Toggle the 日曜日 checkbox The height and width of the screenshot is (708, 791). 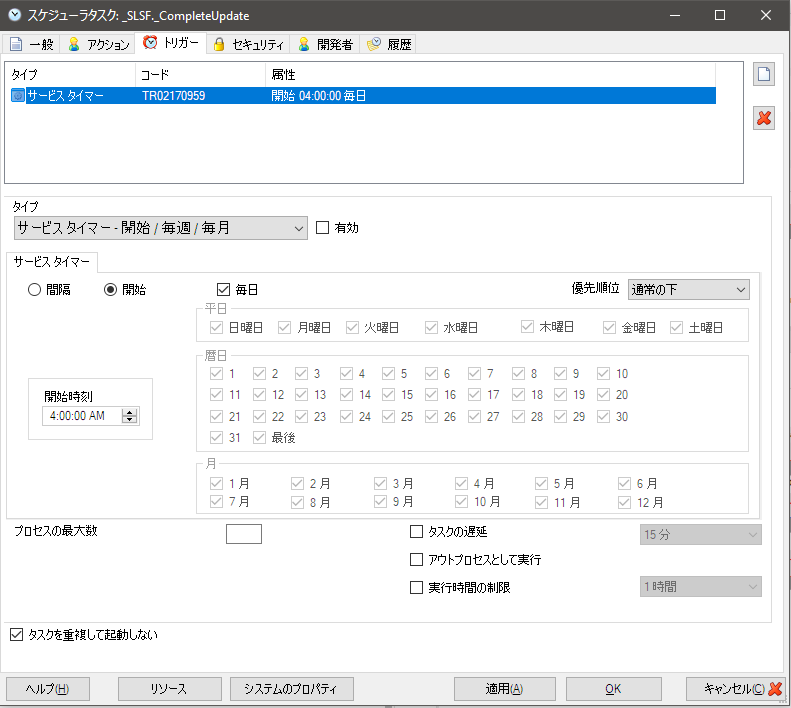tap(216, 328)
